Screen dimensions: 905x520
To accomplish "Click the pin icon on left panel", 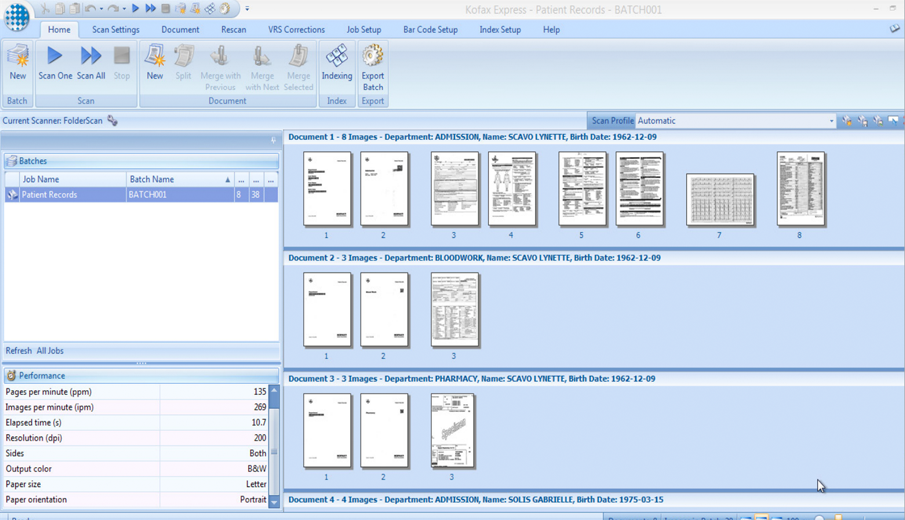I will click(x=273, y=140).
